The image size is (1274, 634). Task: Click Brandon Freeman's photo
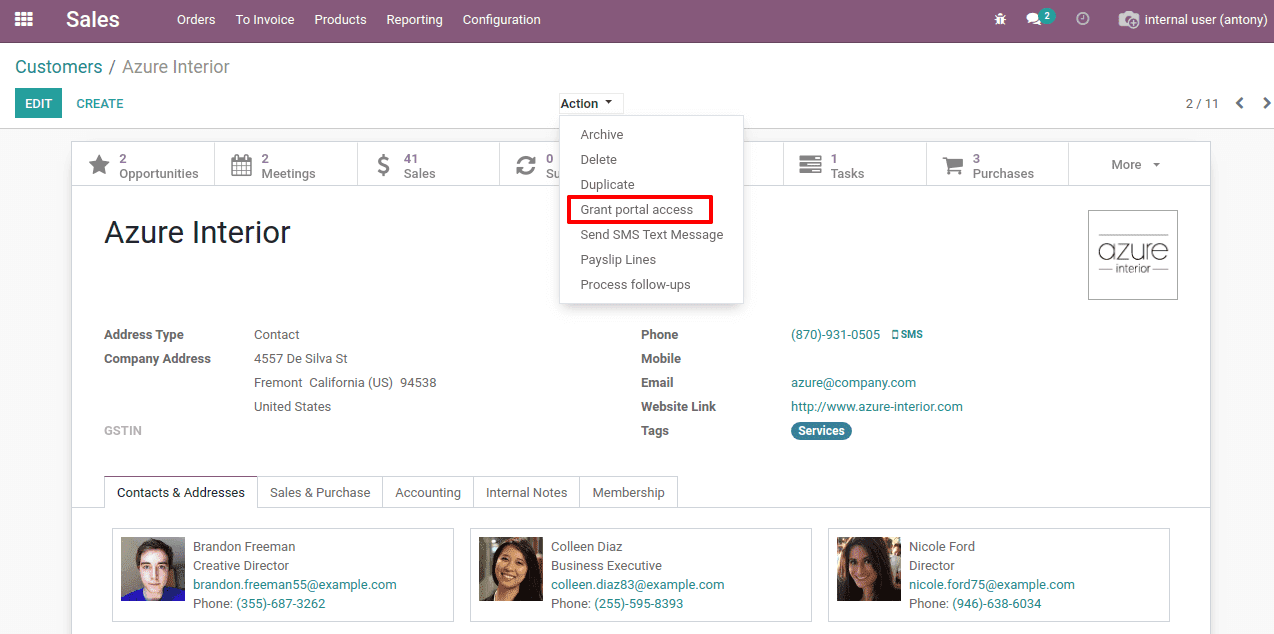coord(153,569)
